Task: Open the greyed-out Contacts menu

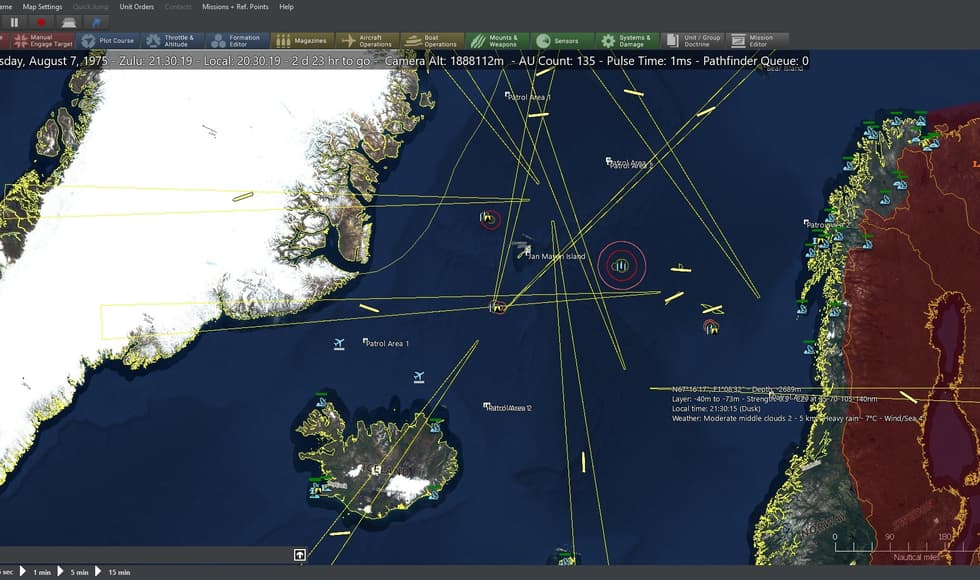Action: pyautogui.click(x=178, y=7)
